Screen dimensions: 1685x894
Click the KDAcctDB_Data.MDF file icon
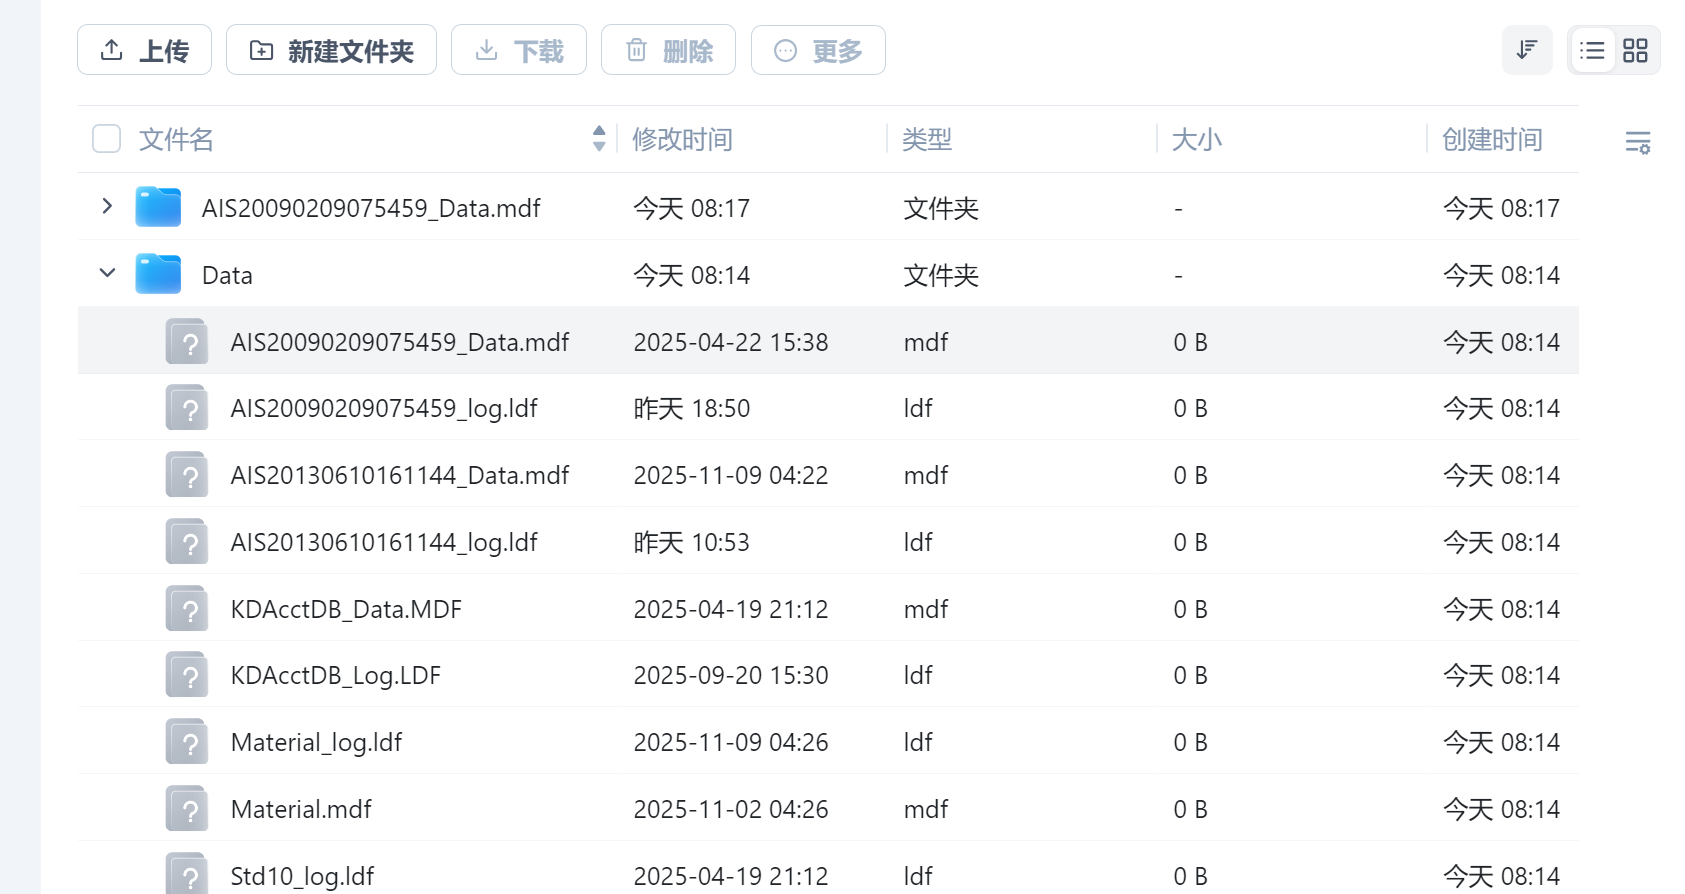coord(187,609)
